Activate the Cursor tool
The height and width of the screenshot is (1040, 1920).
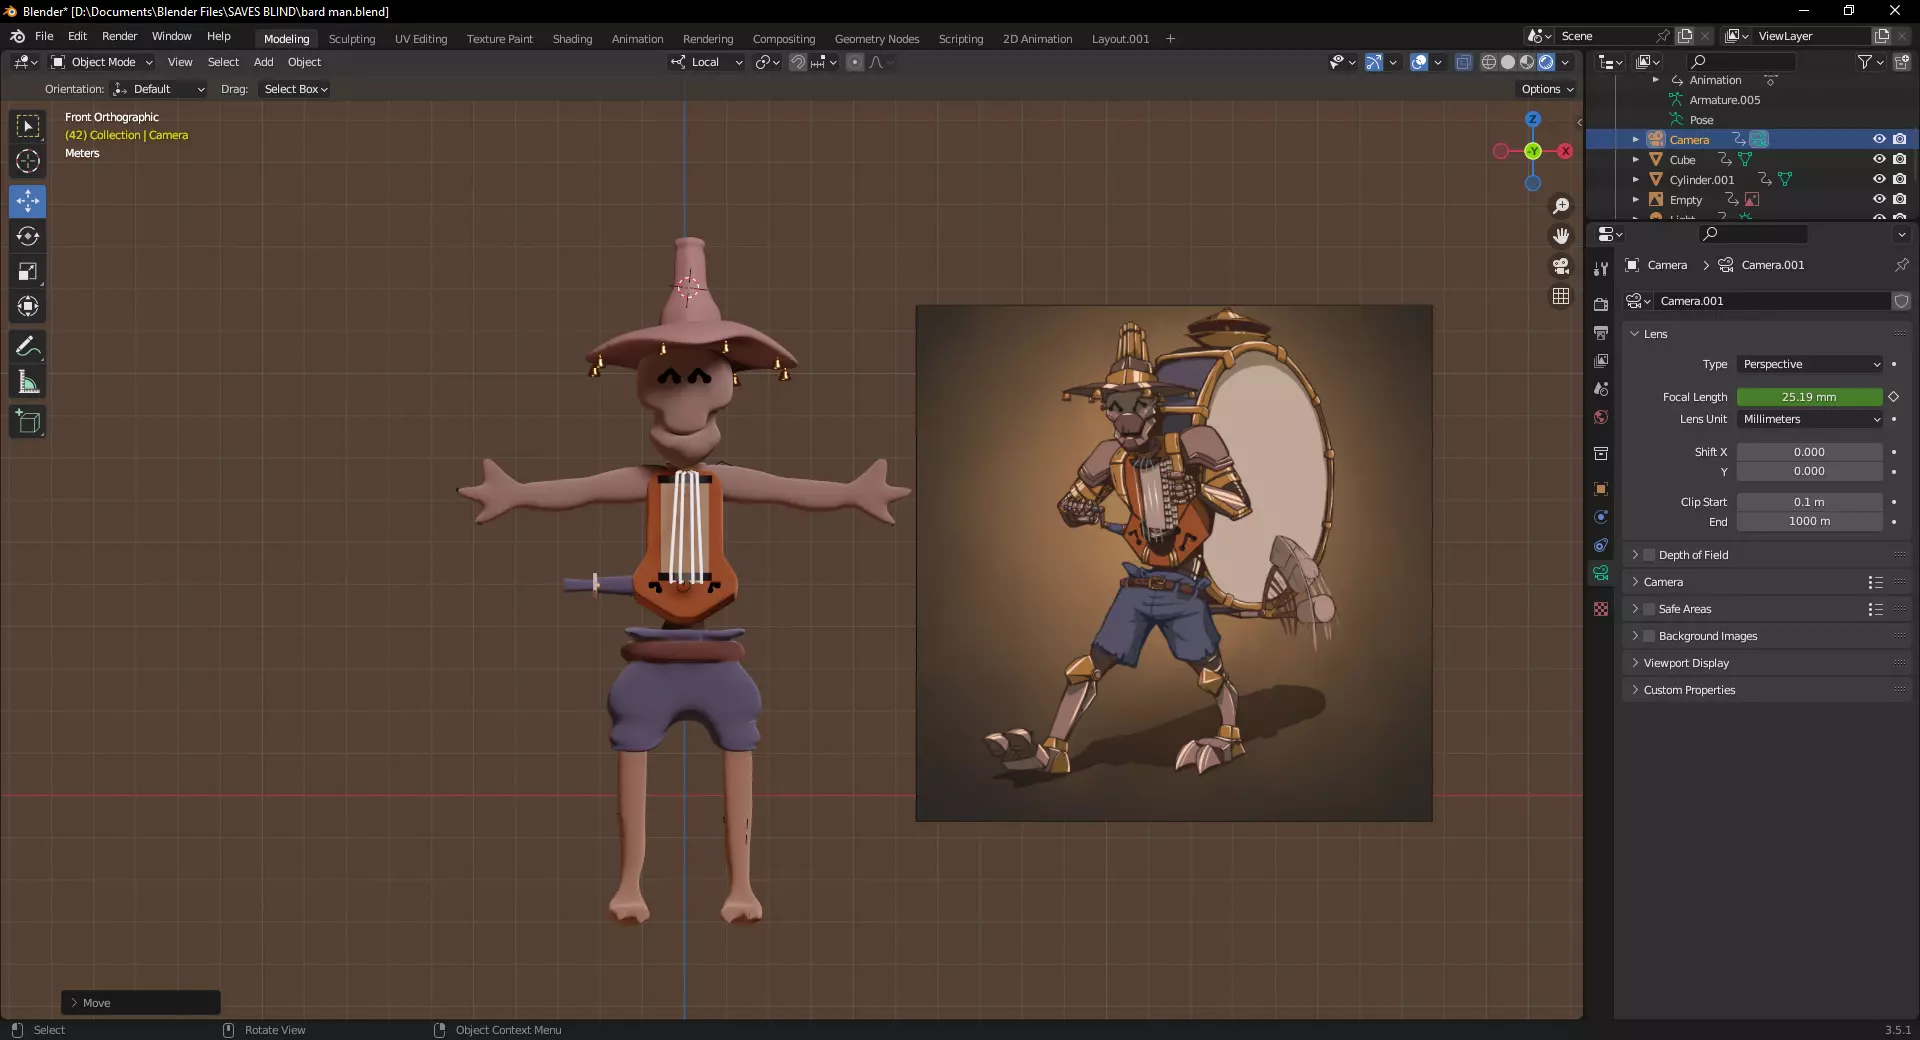click(28, 161)
